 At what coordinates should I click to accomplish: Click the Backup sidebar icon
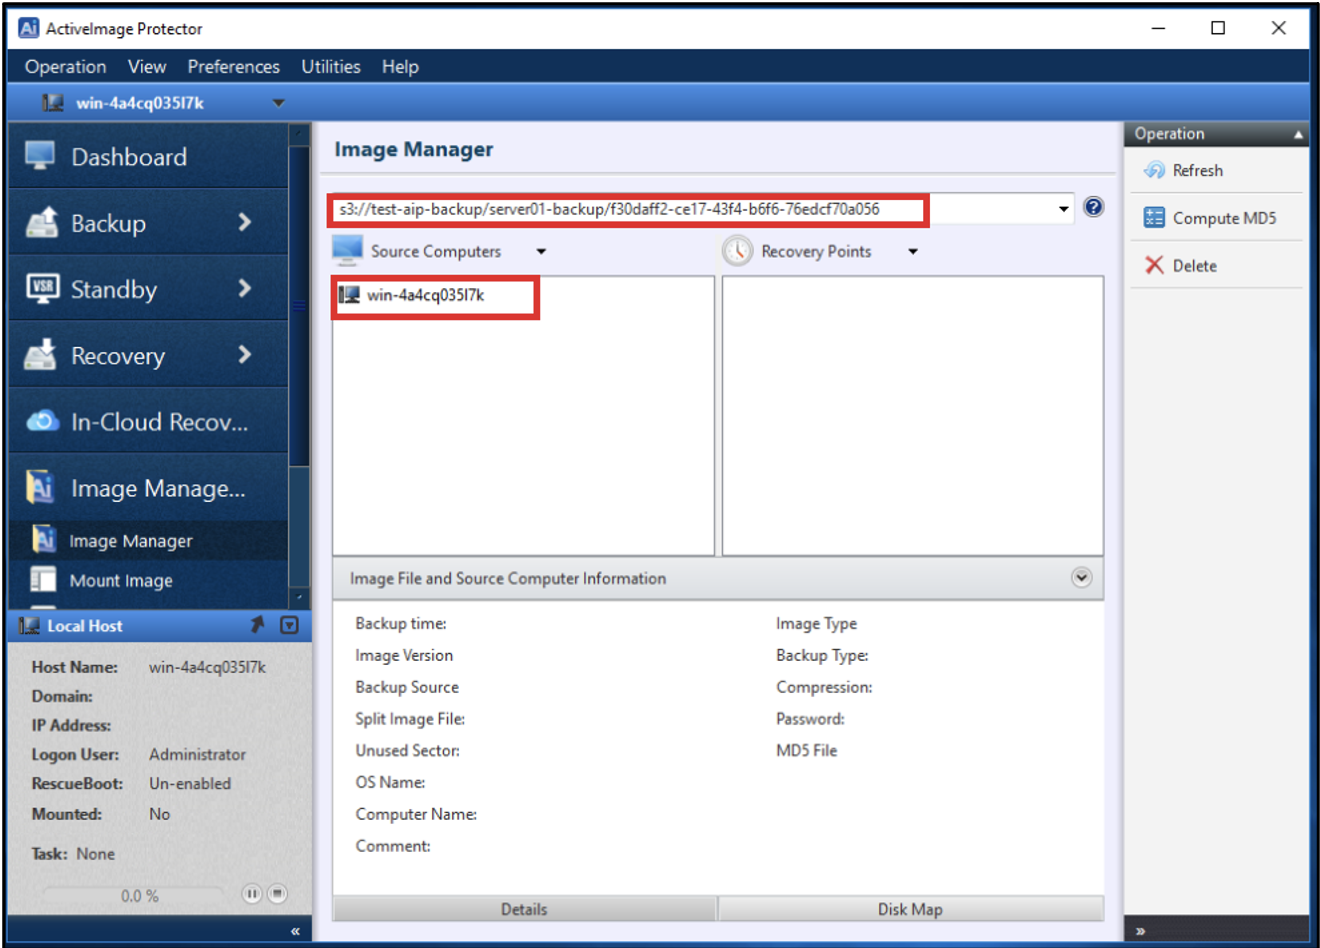click(x=41, y=222)
